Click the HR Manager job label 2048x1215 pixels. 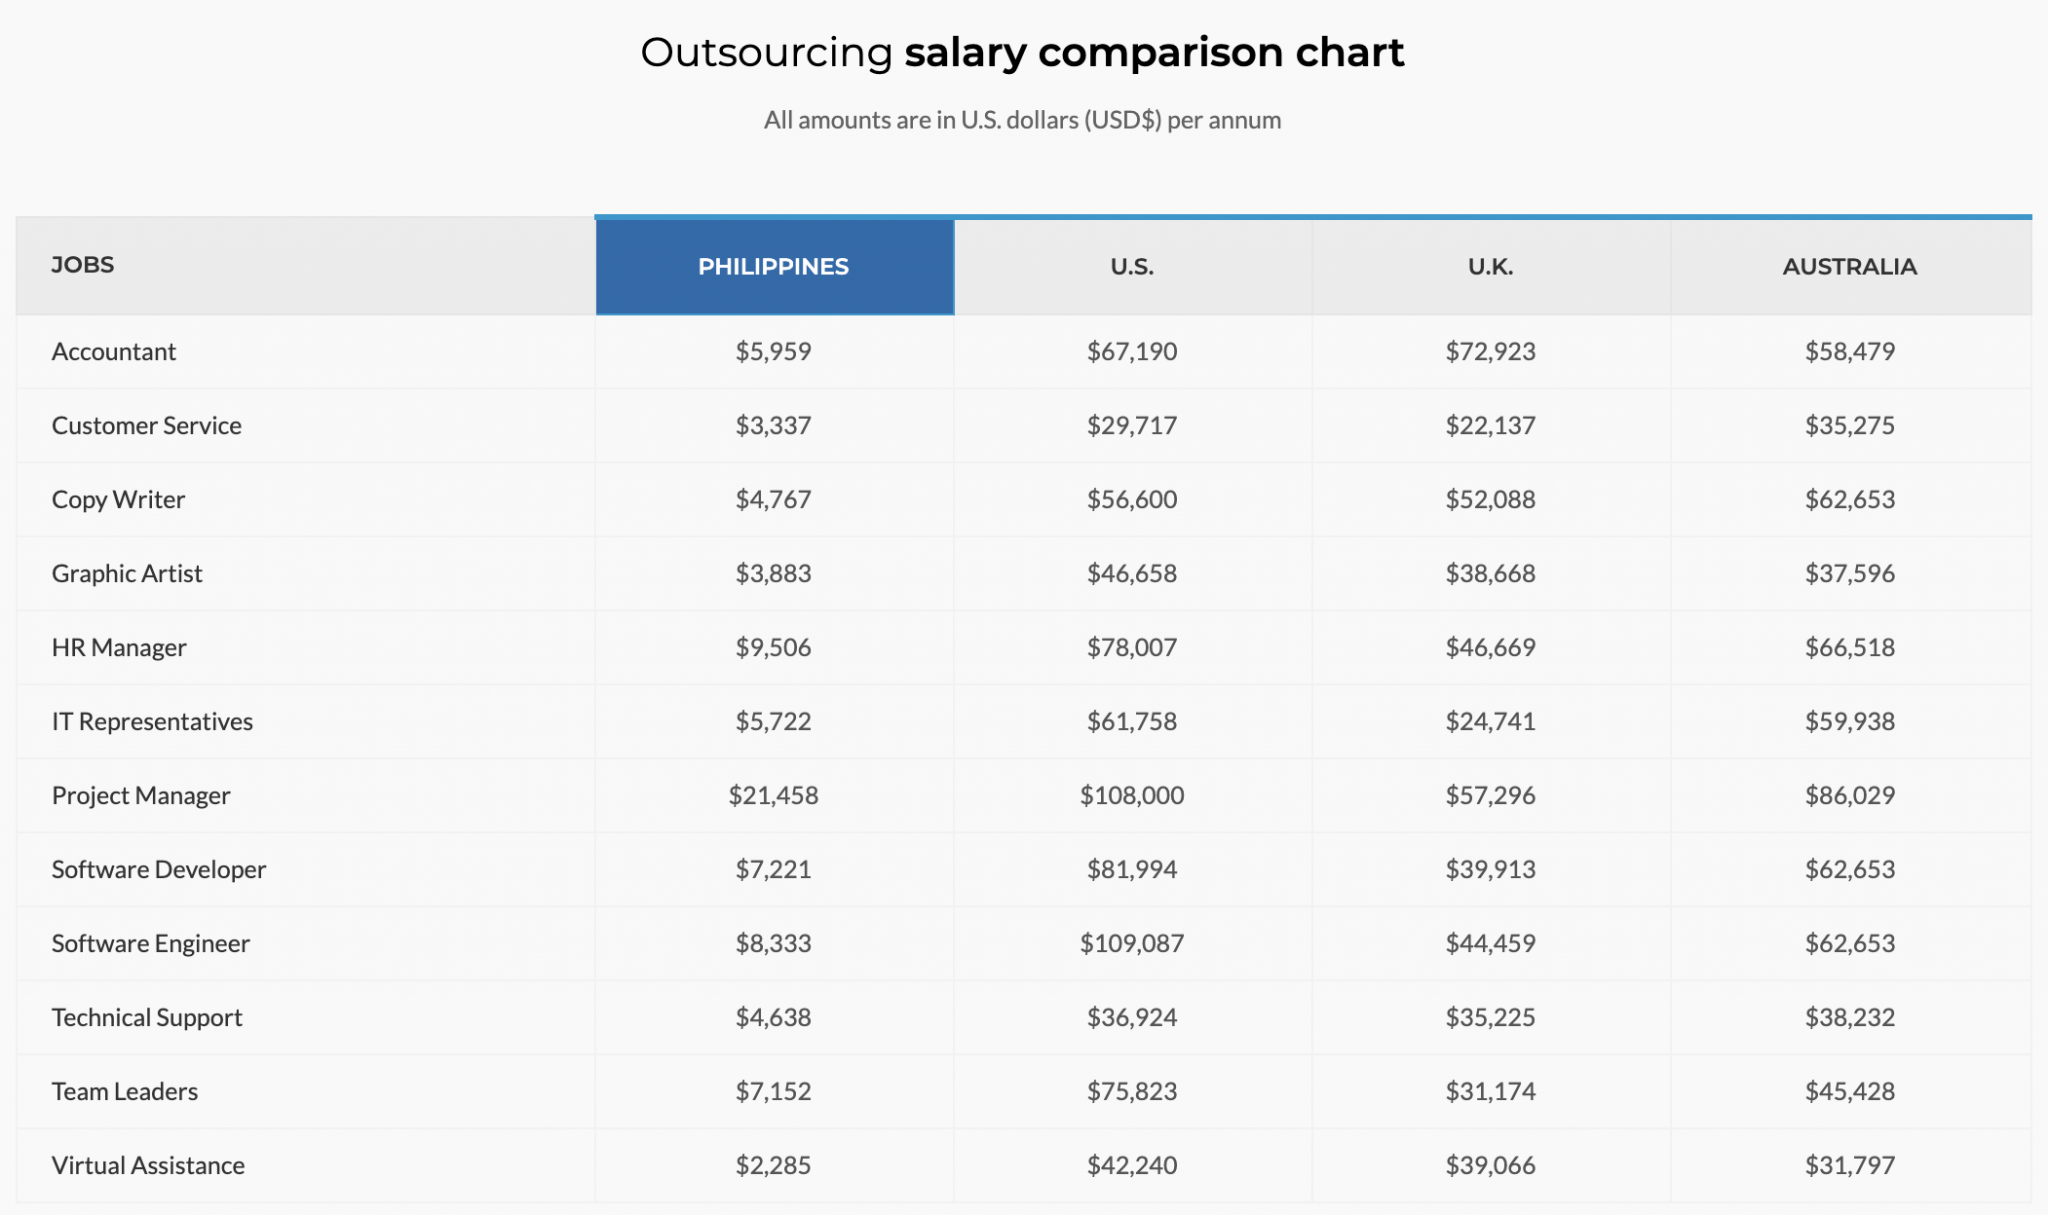pyautogui.click(x=119, y=648)
